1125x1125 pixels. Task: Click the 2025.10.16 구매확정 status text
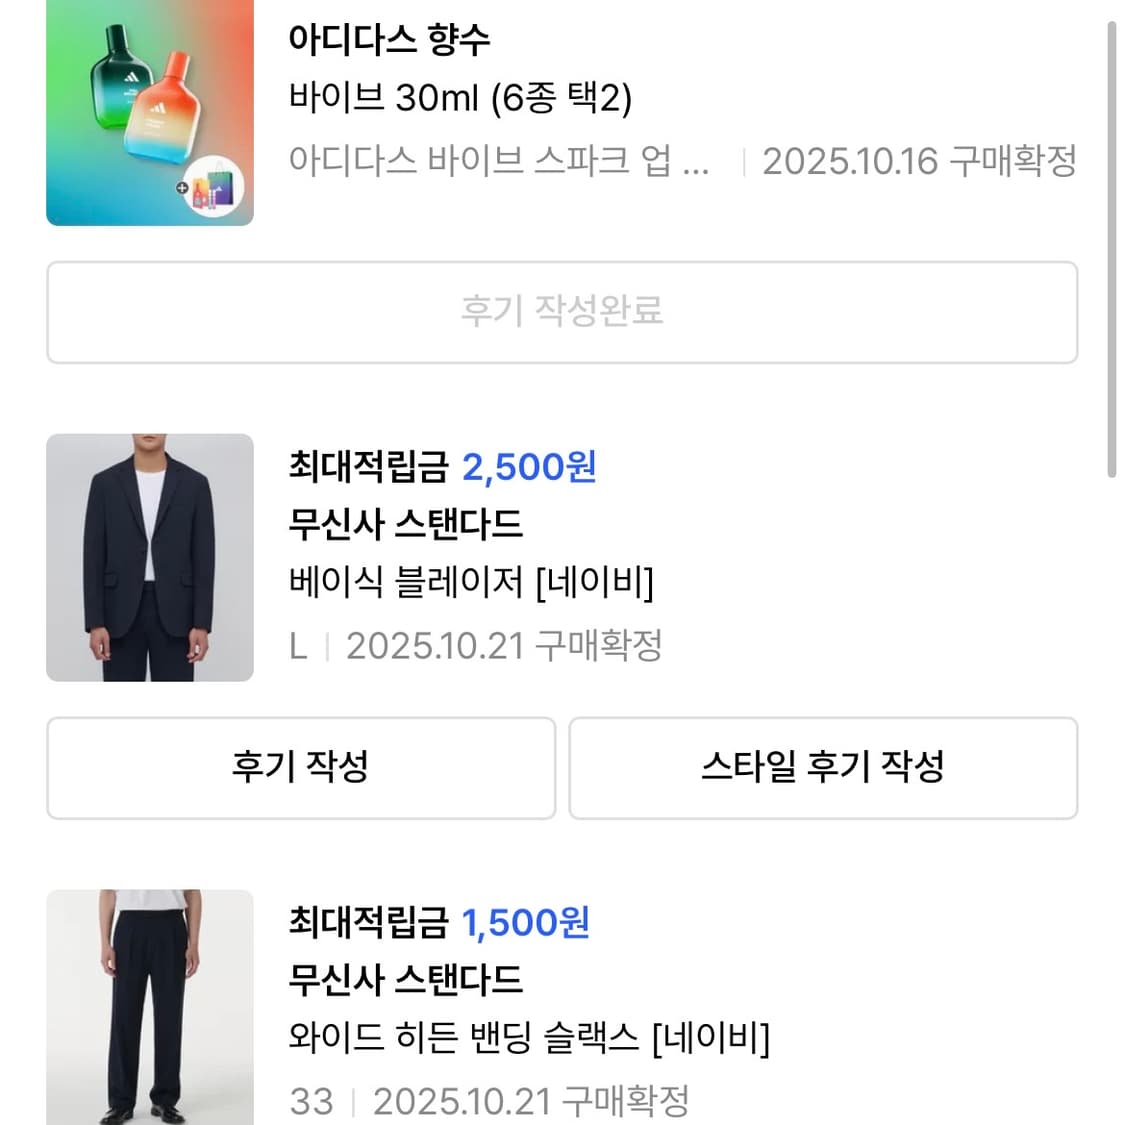pyautogui.click(x=919, y=161)
